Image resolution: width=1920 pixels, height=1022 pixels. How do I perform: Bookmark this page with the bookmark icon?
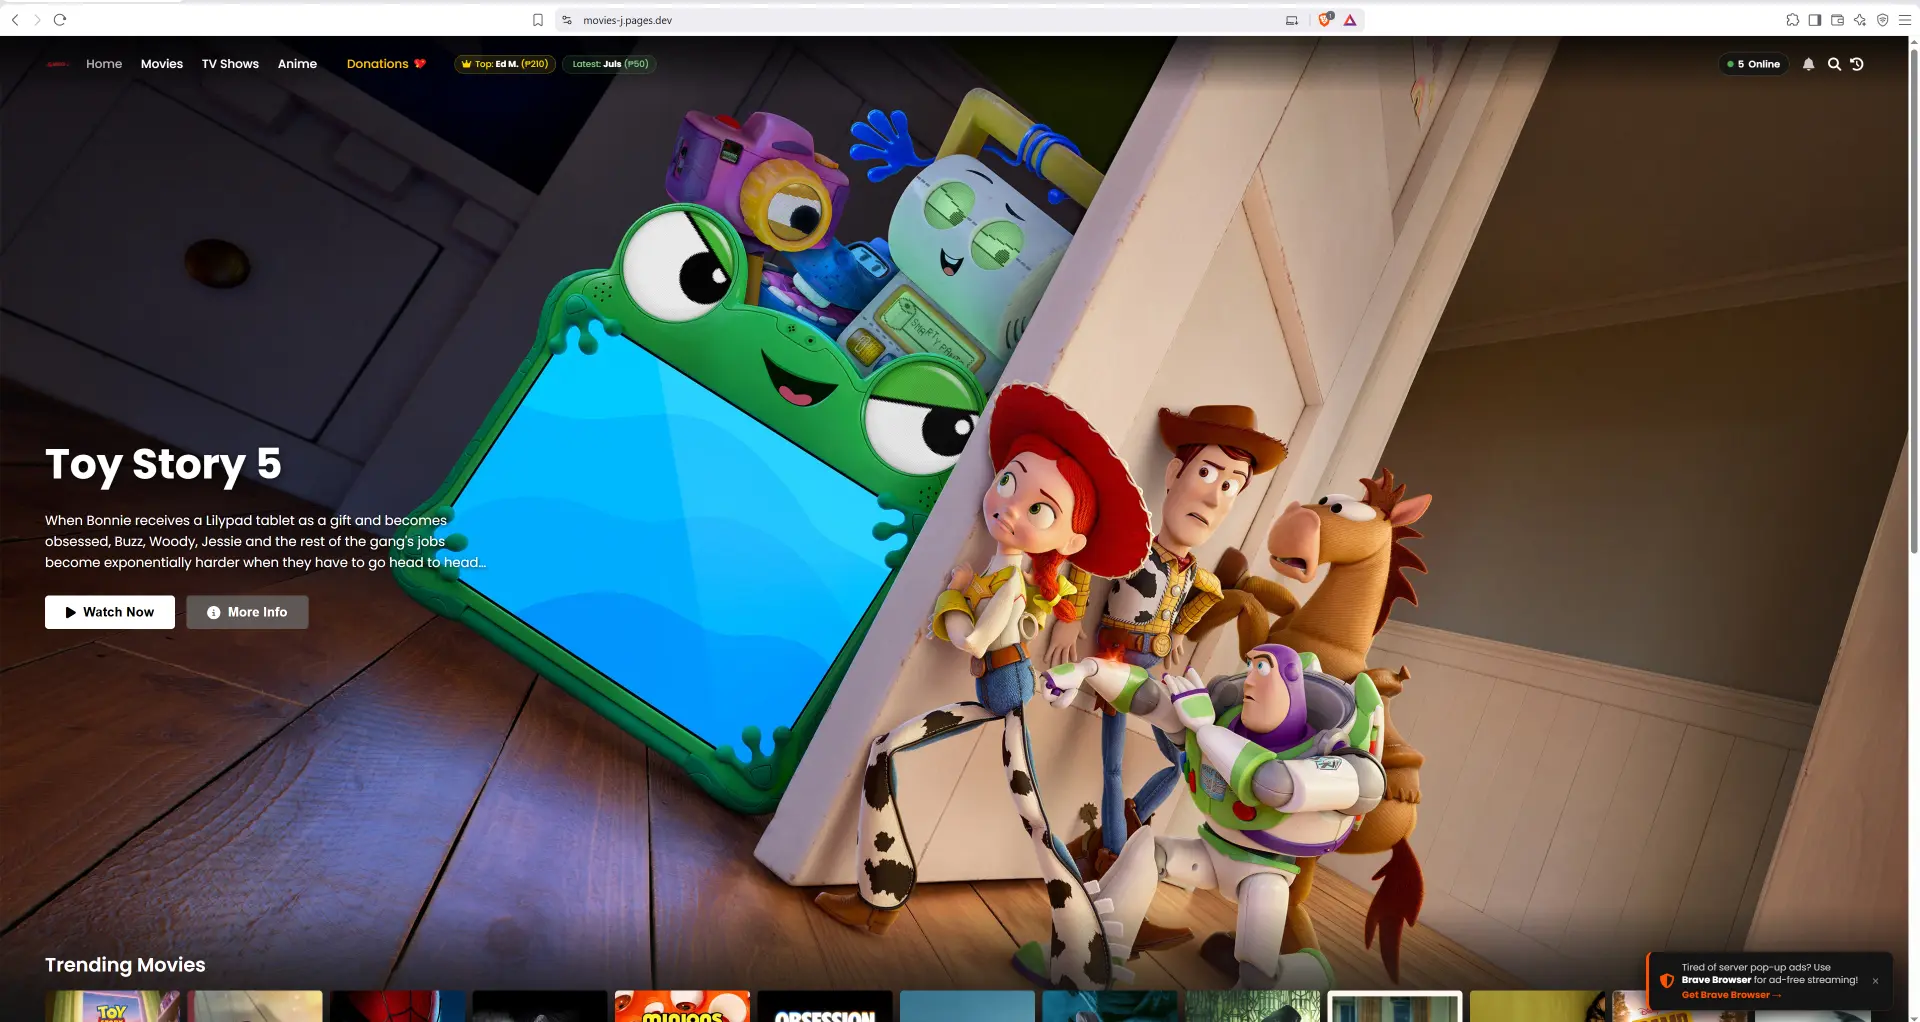(x=538, y=20)
